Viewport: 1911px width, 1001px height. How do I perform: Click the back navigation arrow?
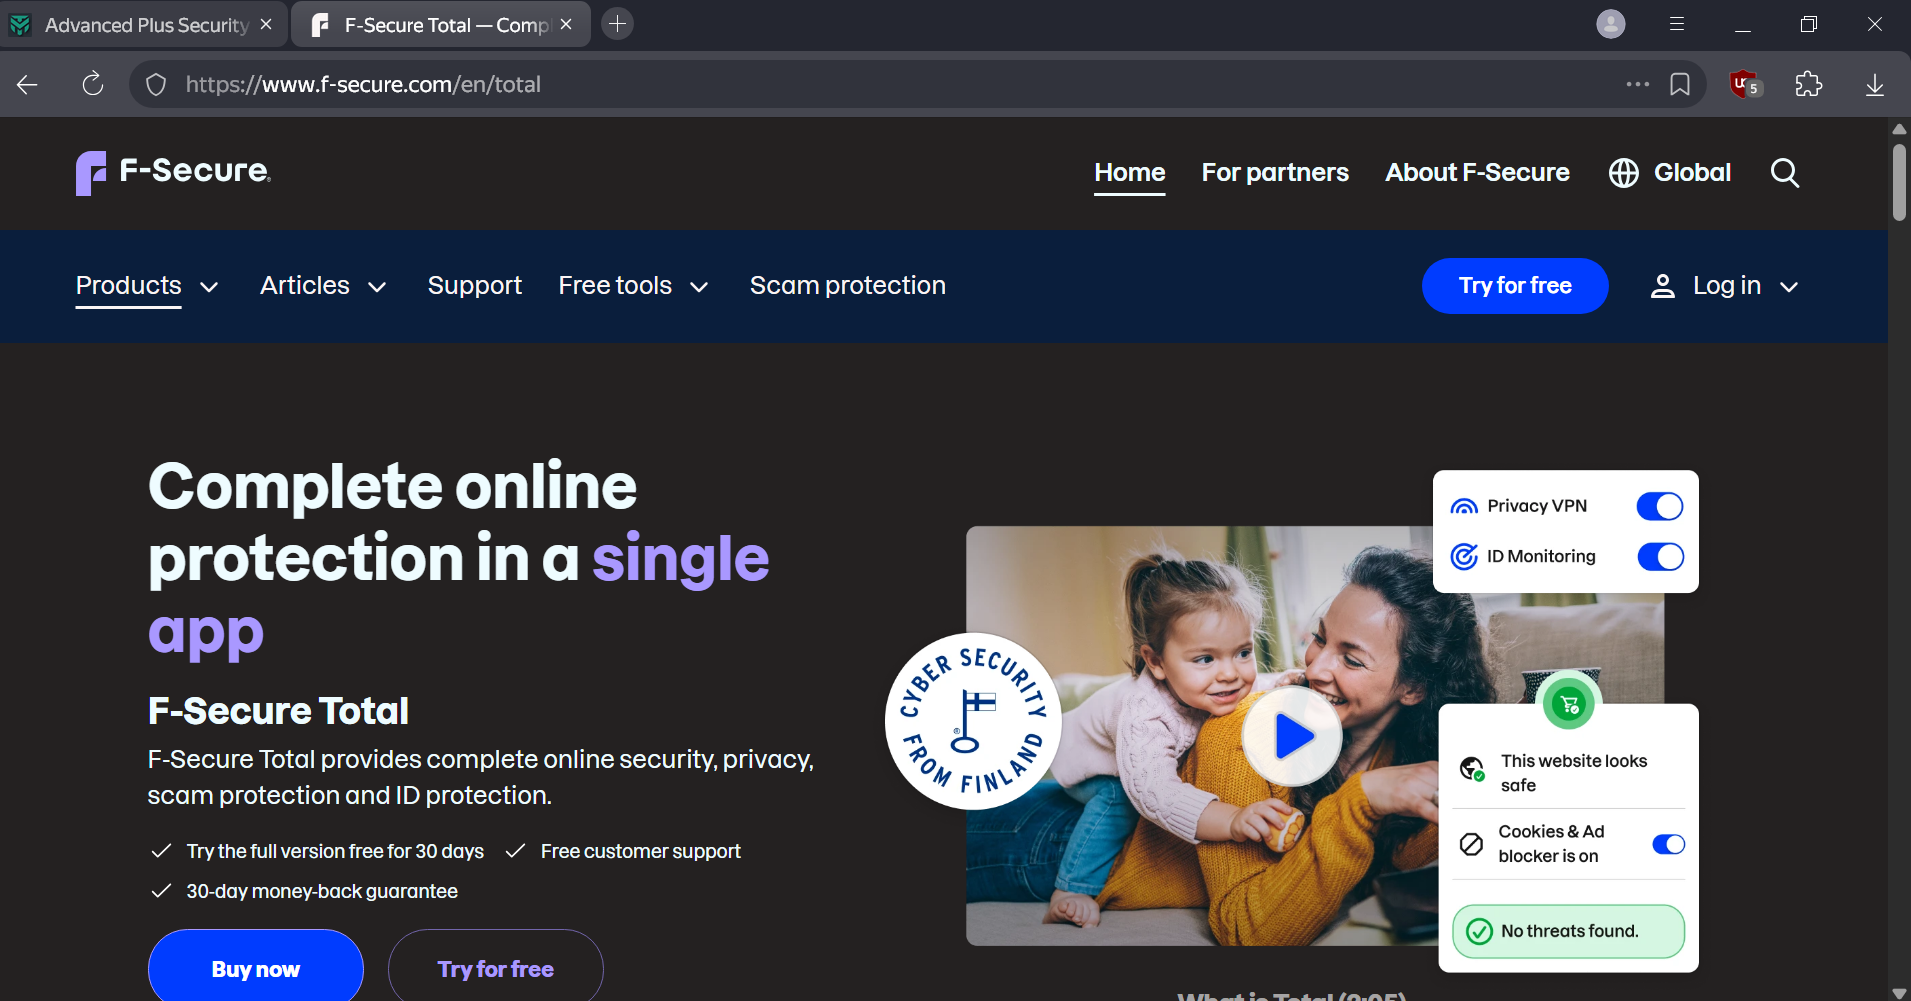click(27, 85)
